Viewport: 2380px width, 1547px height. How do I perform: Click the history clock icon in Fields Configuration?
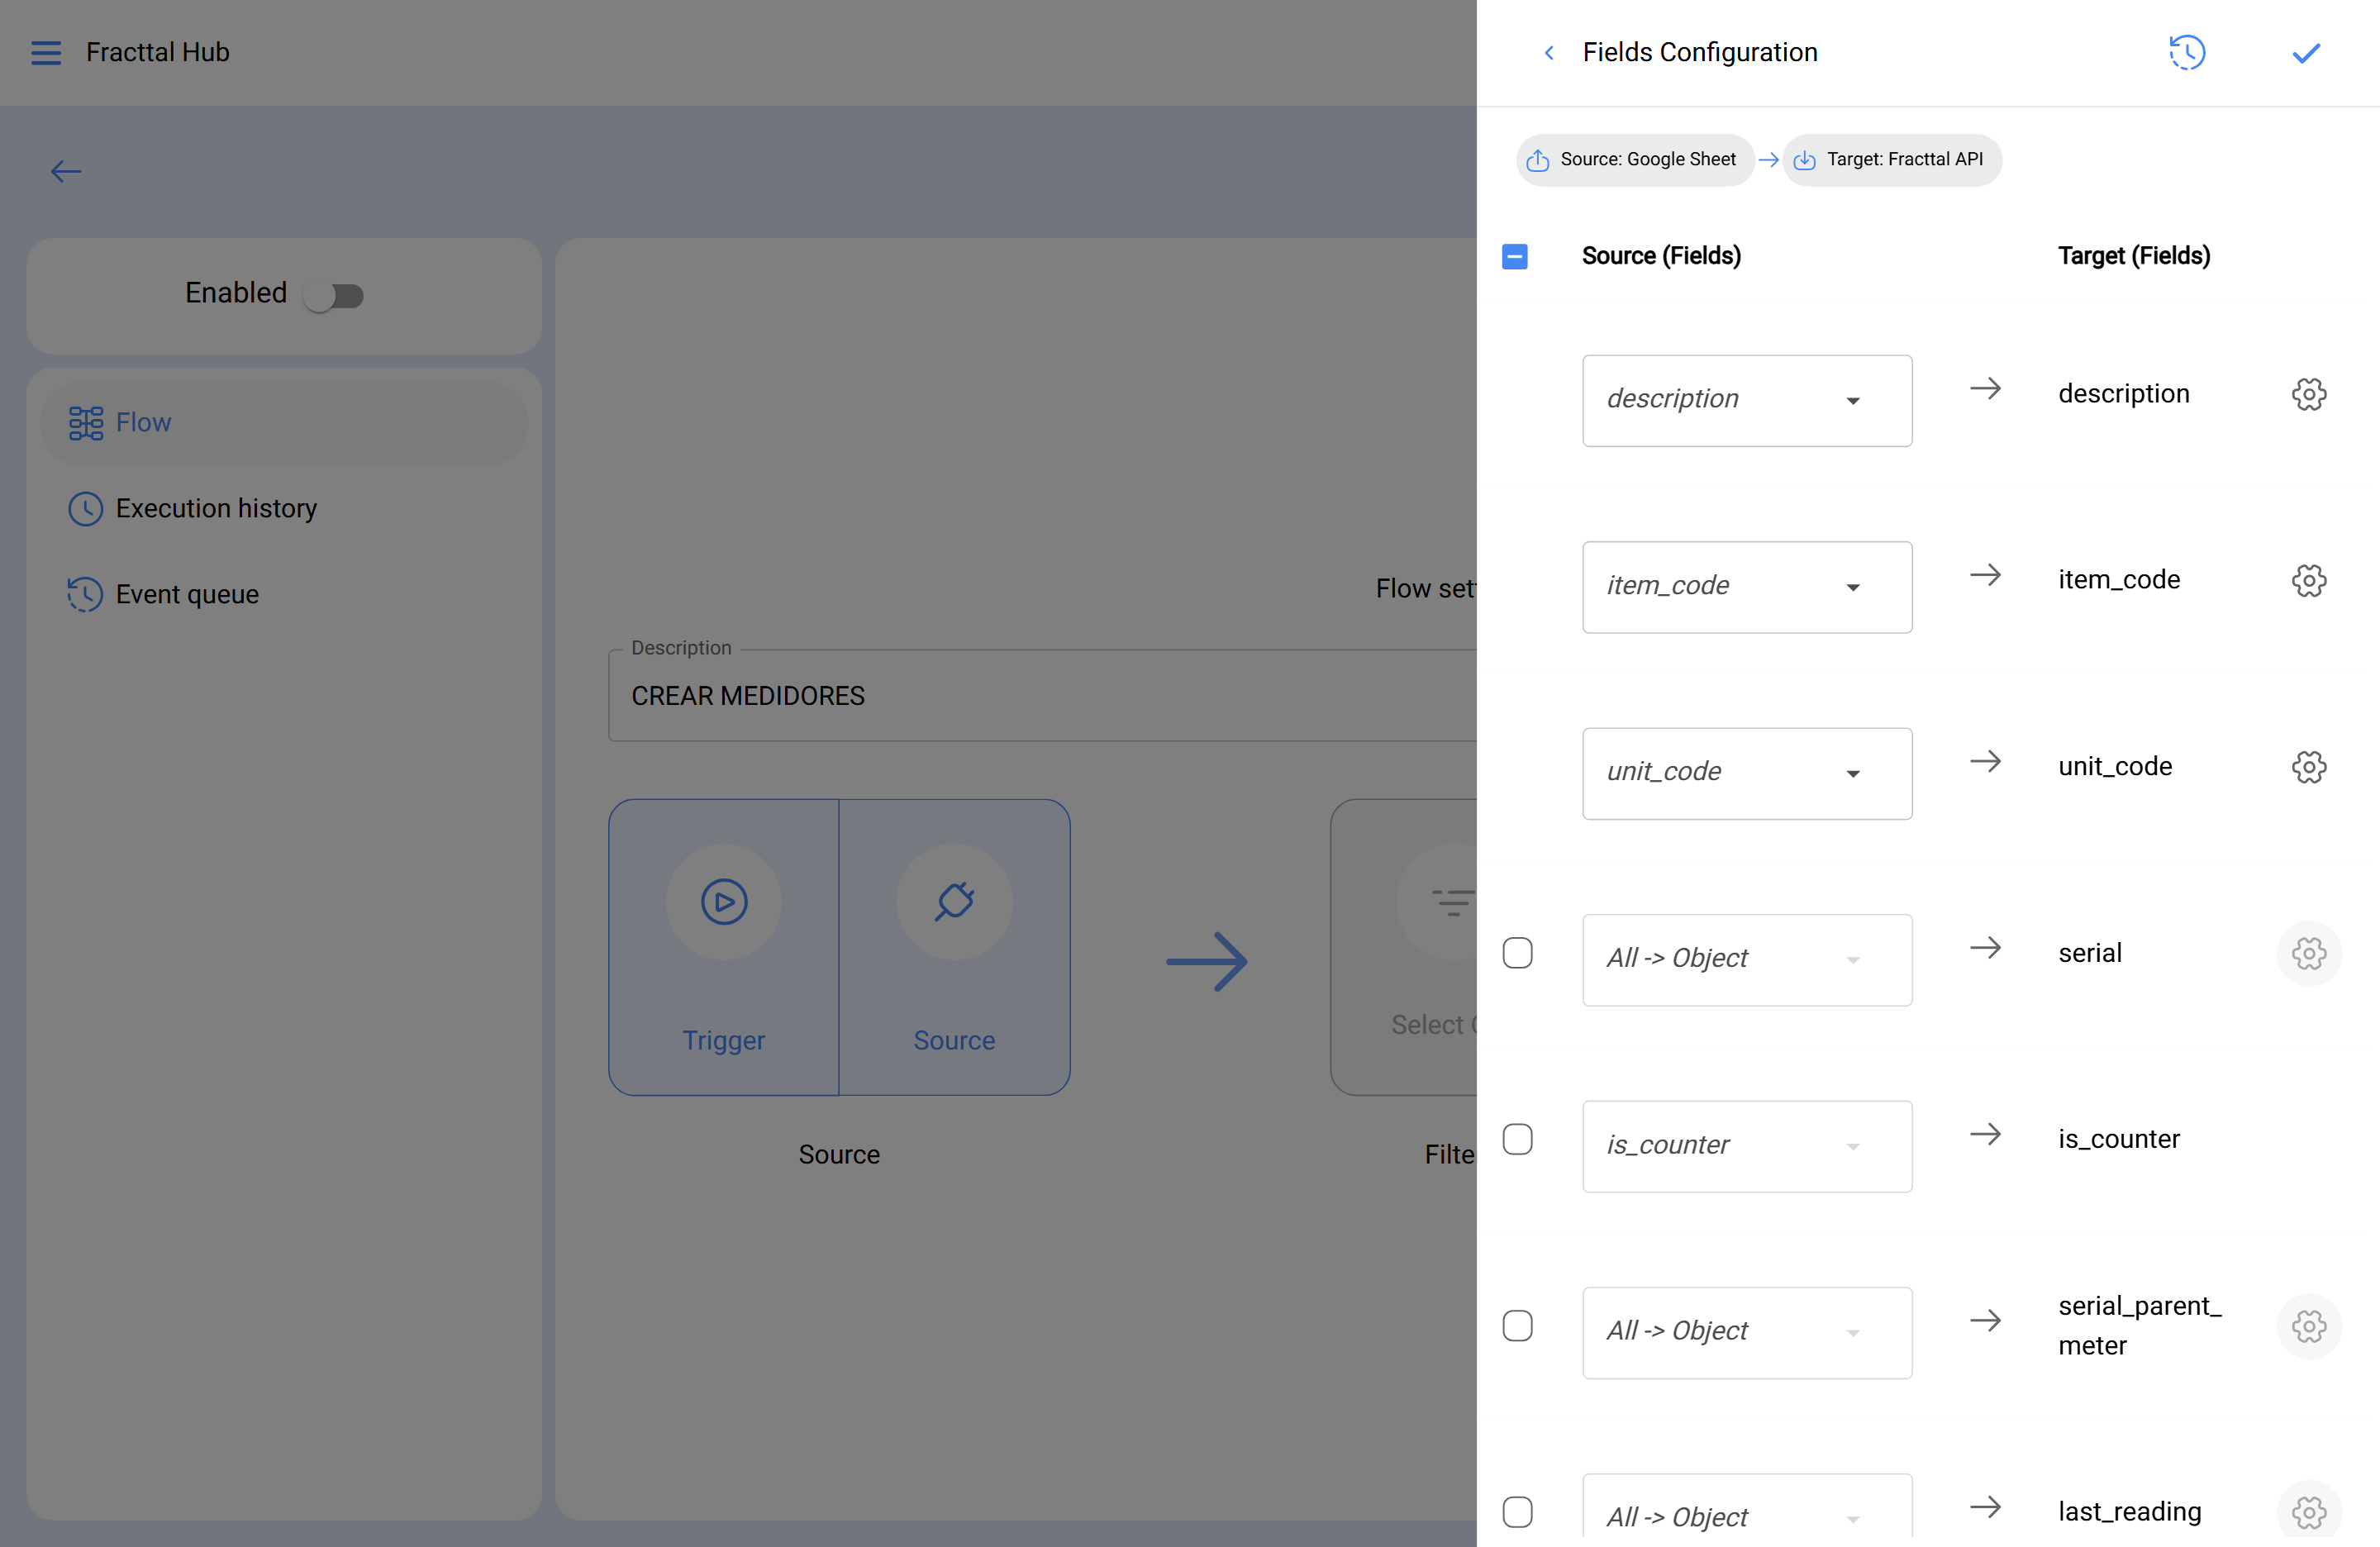2186,52
